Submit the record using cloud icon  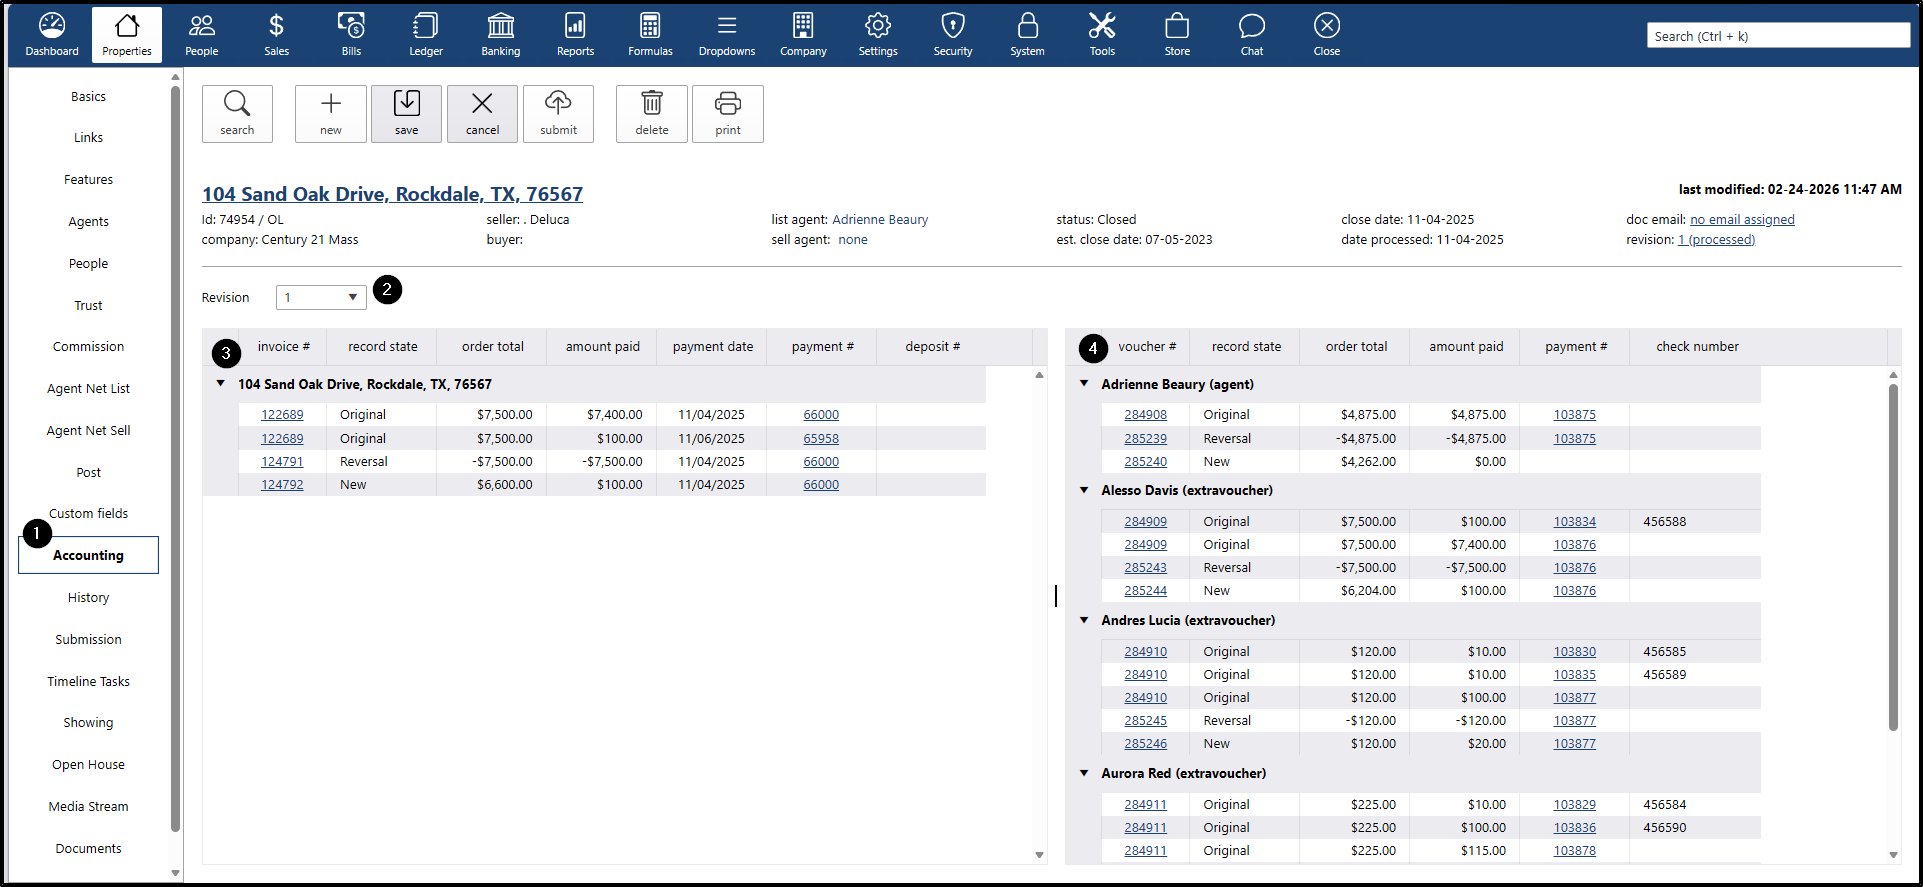tap(558, 114)
